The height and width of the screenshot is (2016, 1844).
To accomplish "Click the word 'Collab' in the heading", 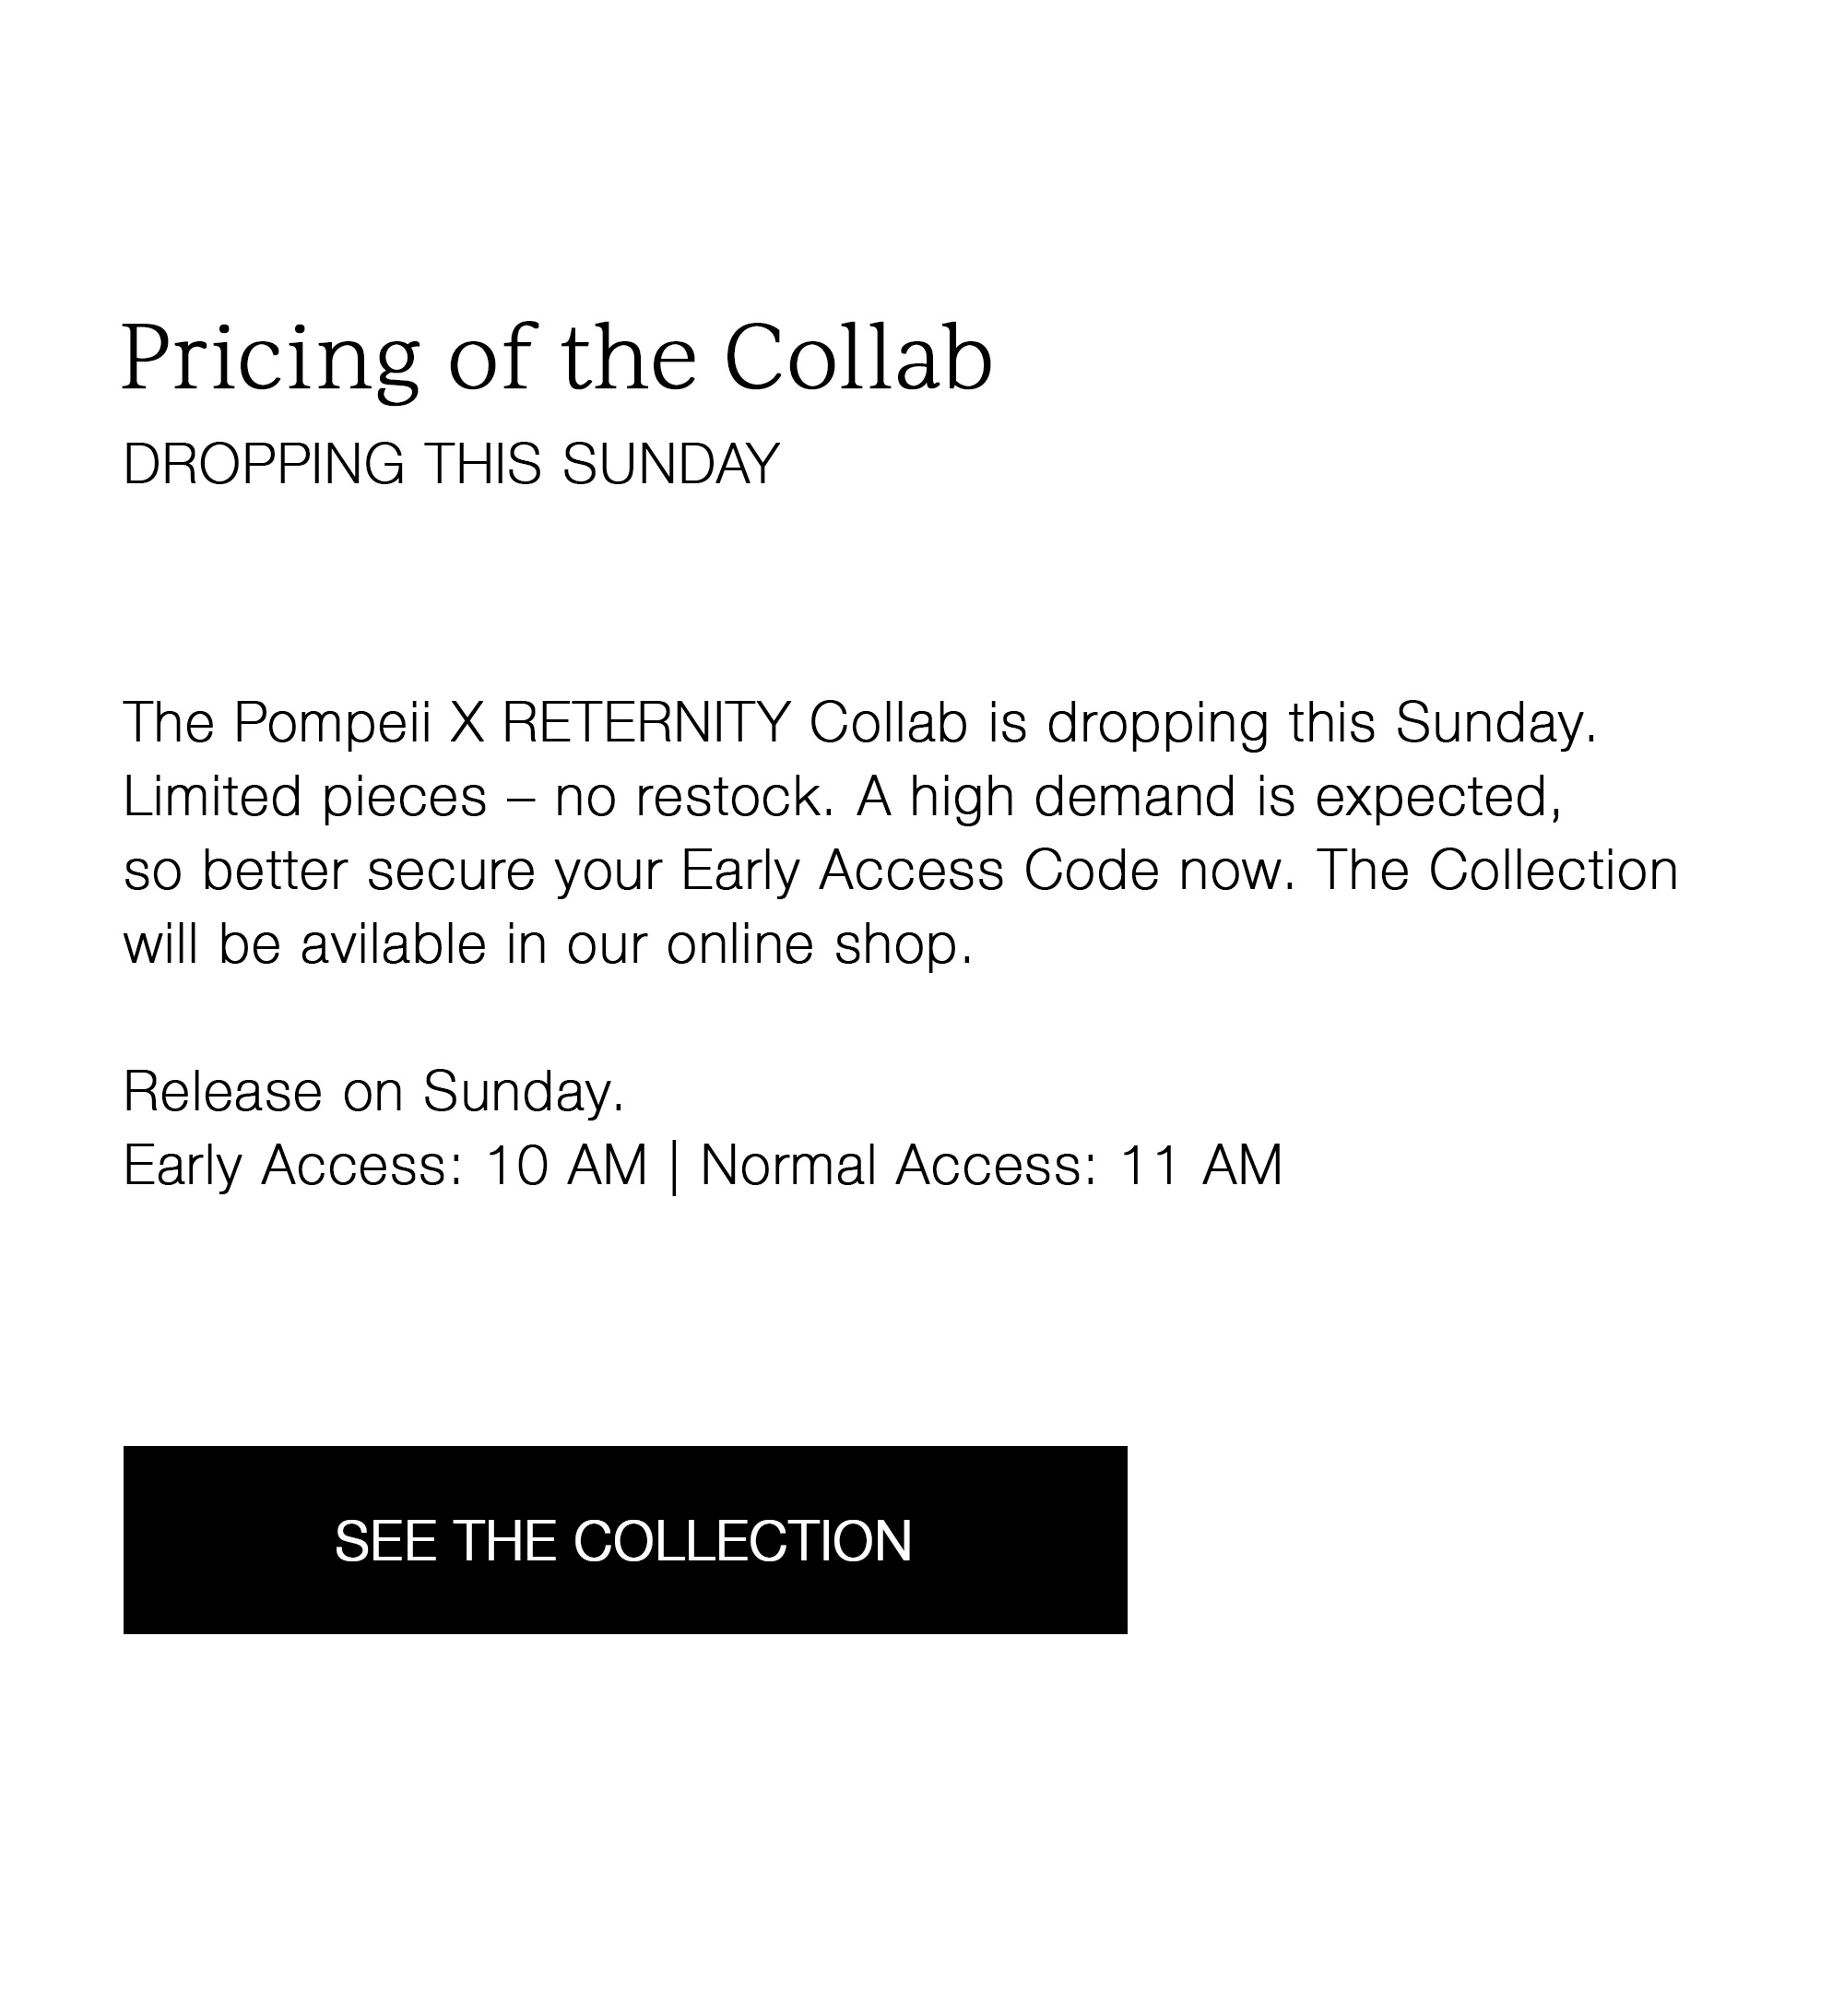I will [858, 358].
